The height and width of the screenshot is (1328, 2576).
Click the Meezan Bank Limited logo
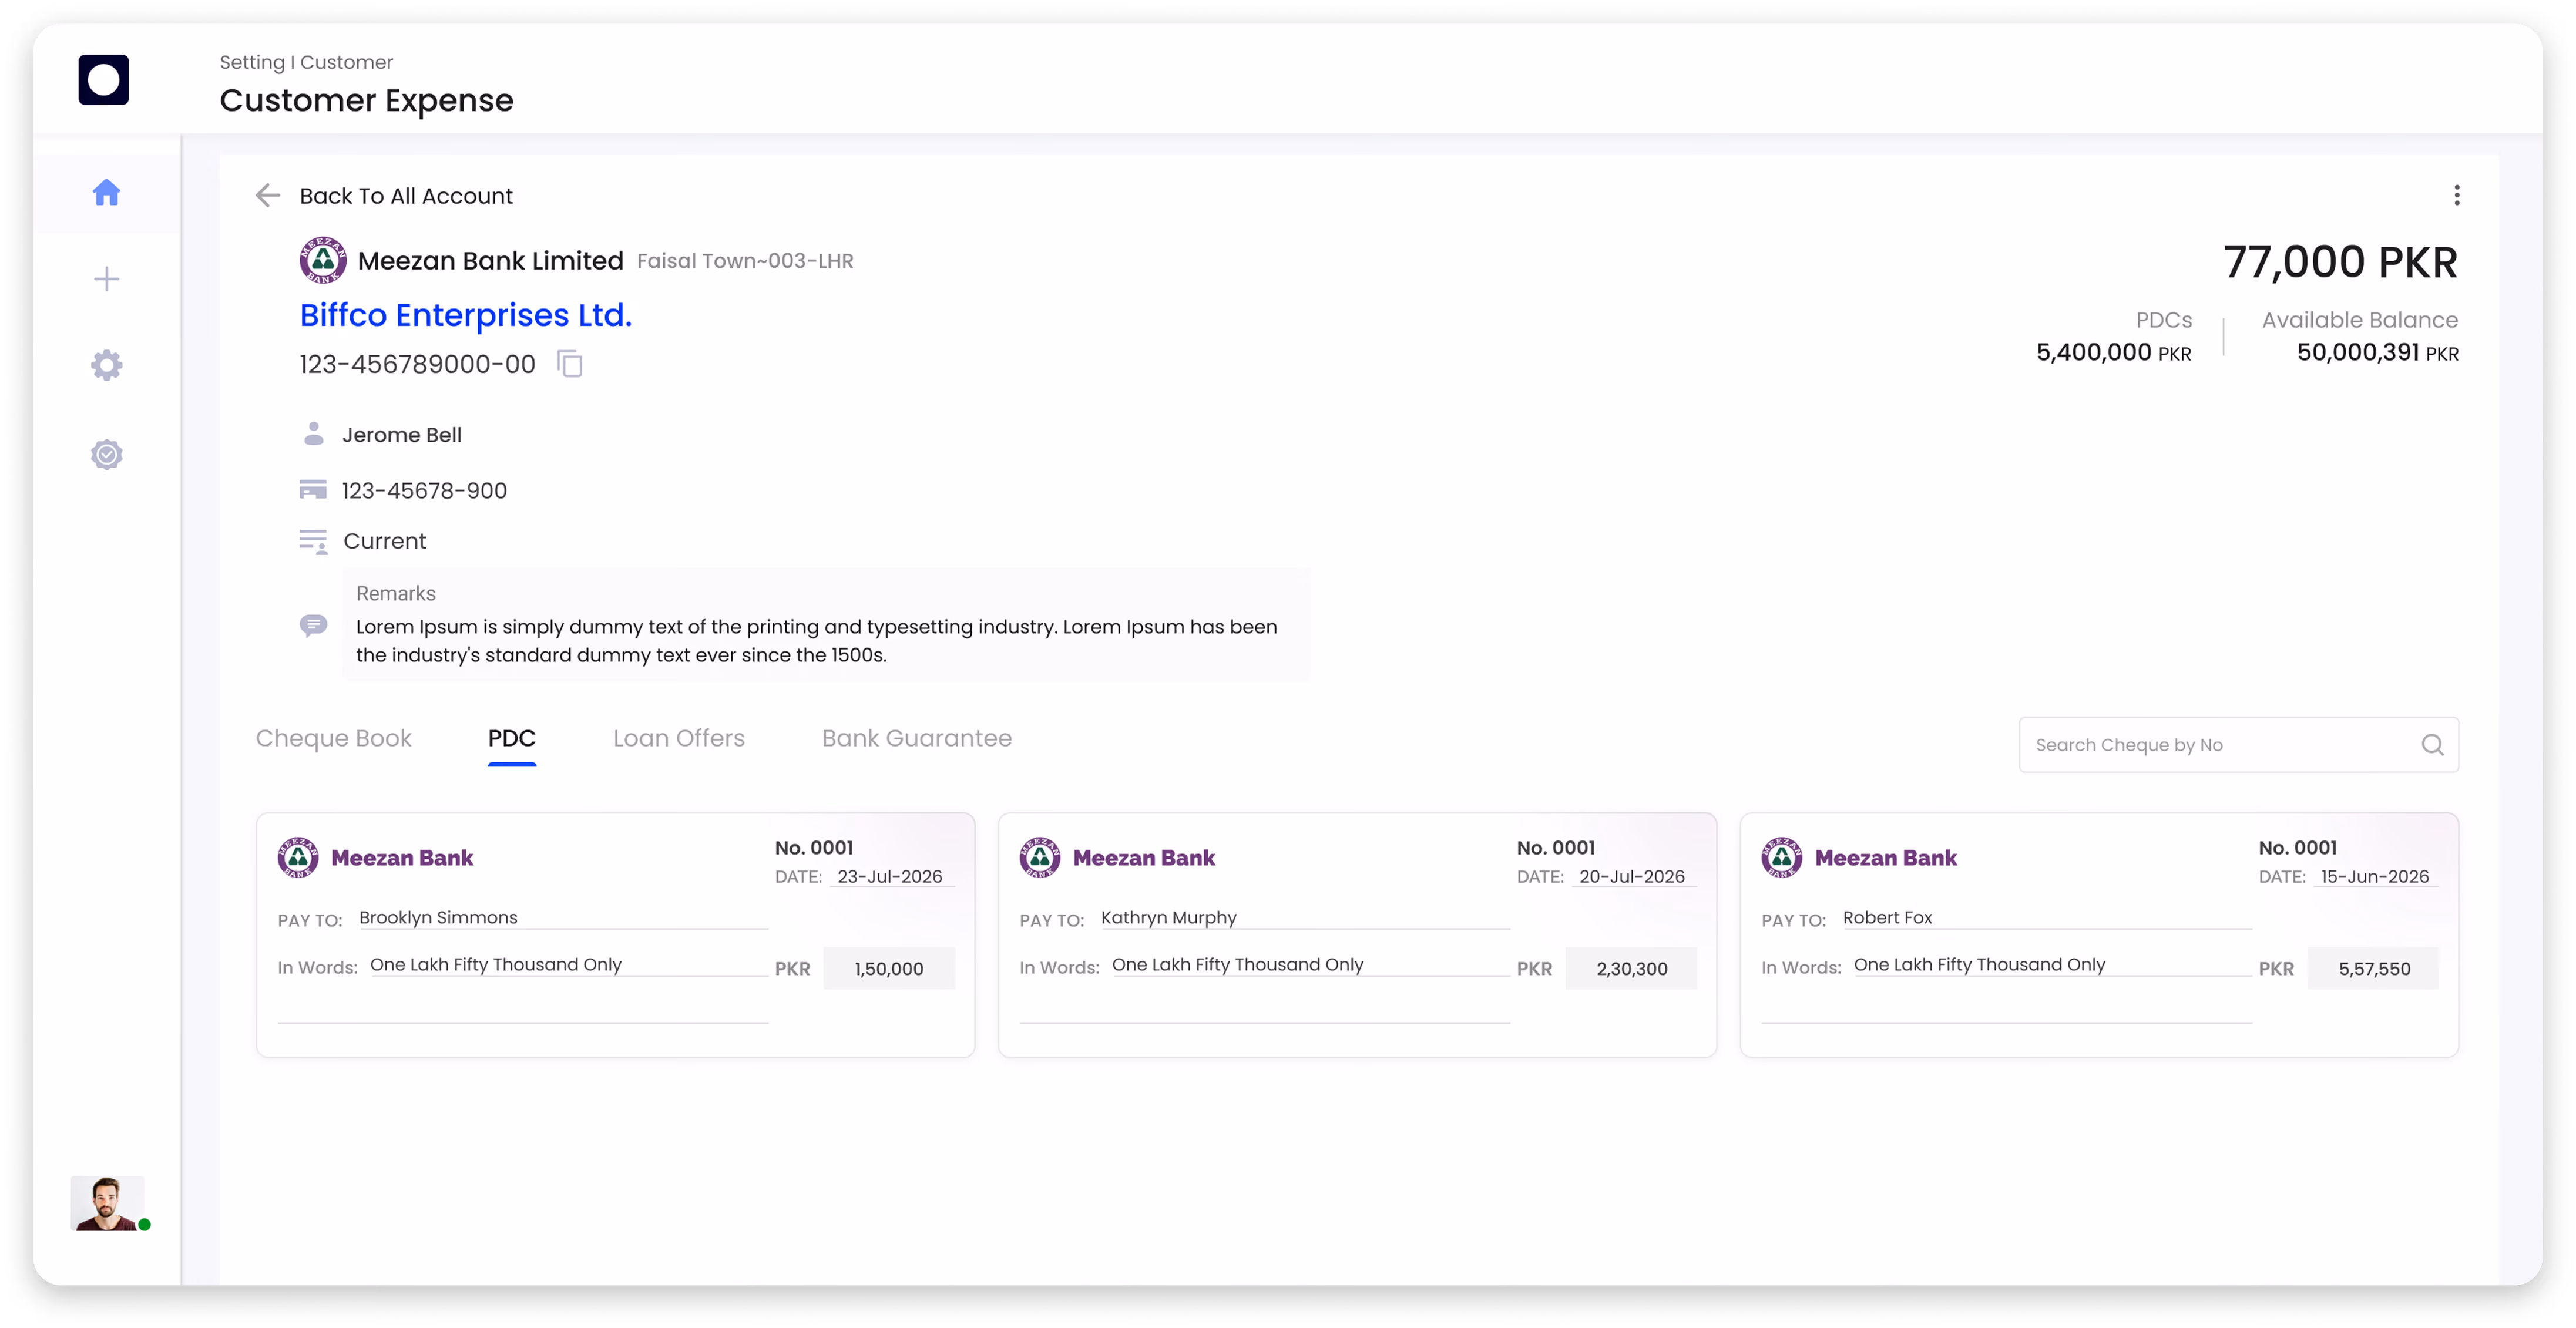click(322, 260)
